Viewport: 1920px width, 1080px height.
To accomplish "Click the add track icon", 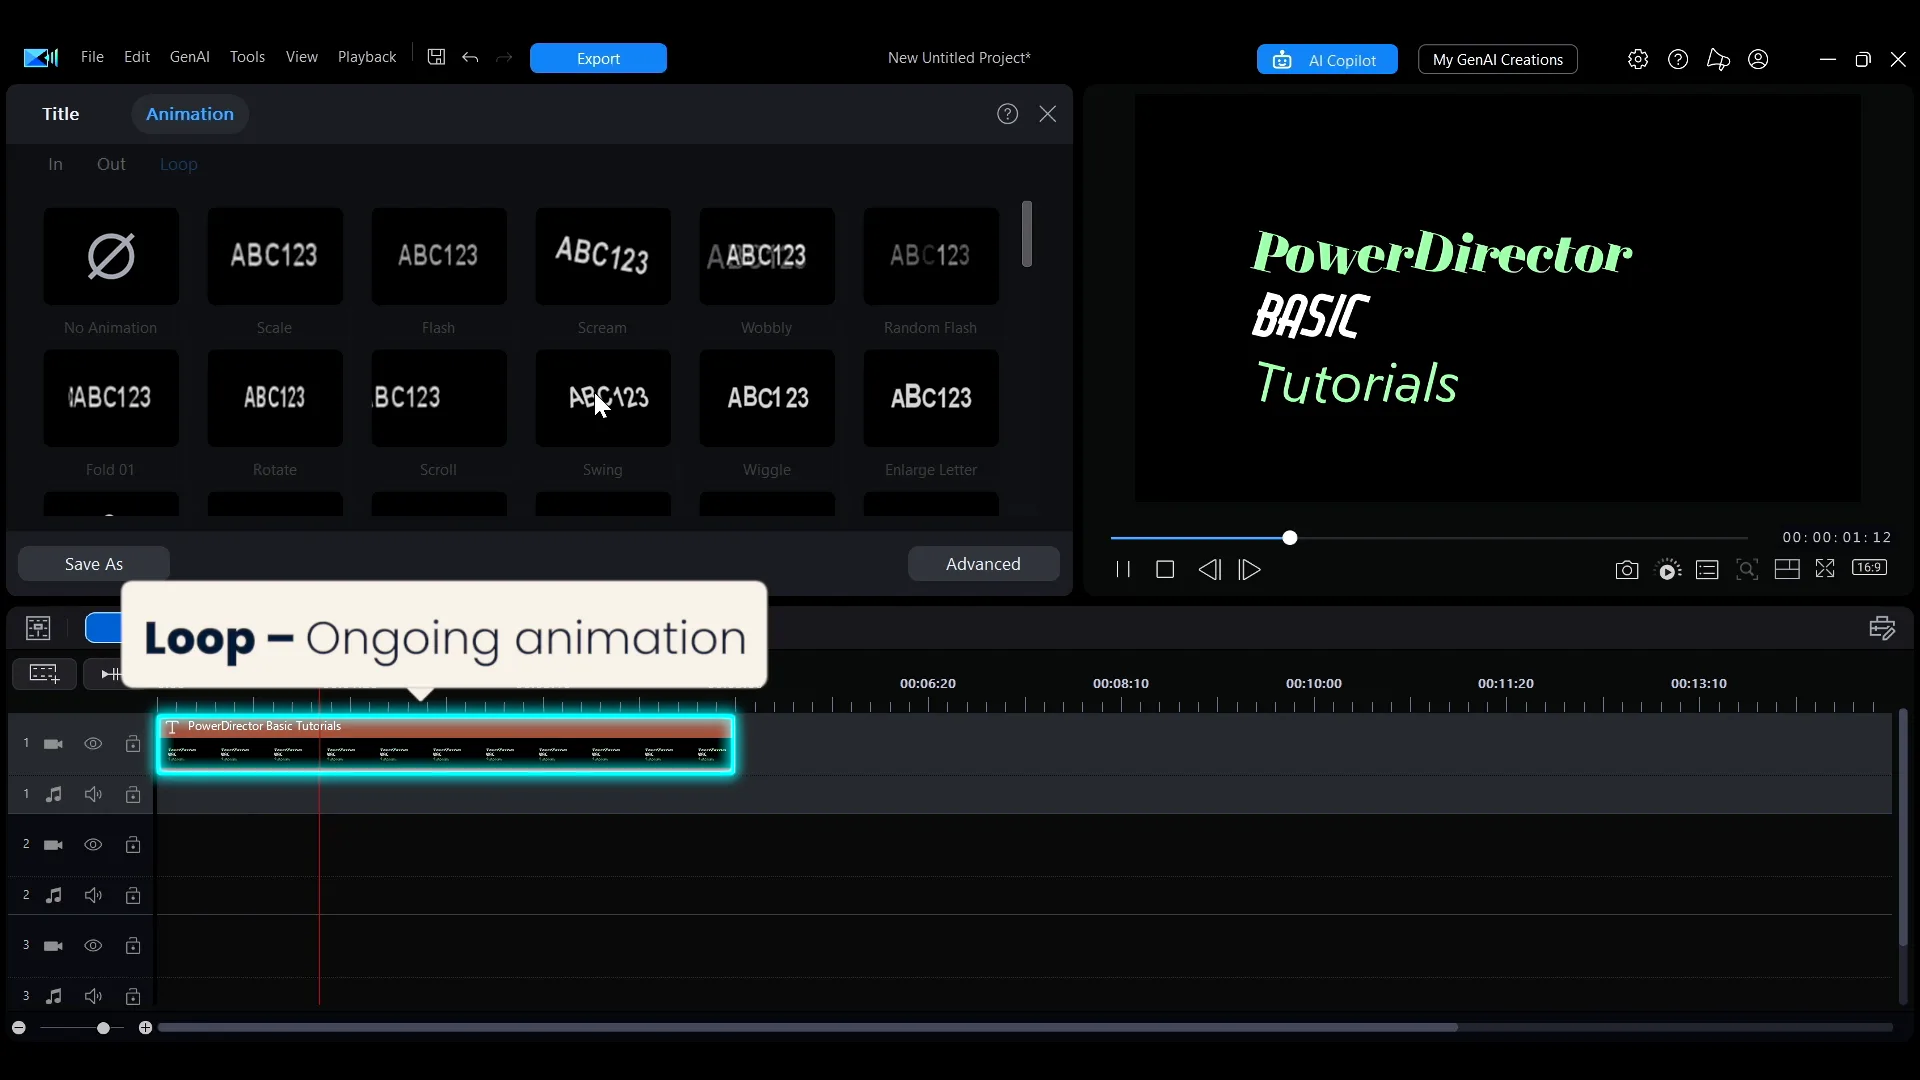I will click(44, 673).
